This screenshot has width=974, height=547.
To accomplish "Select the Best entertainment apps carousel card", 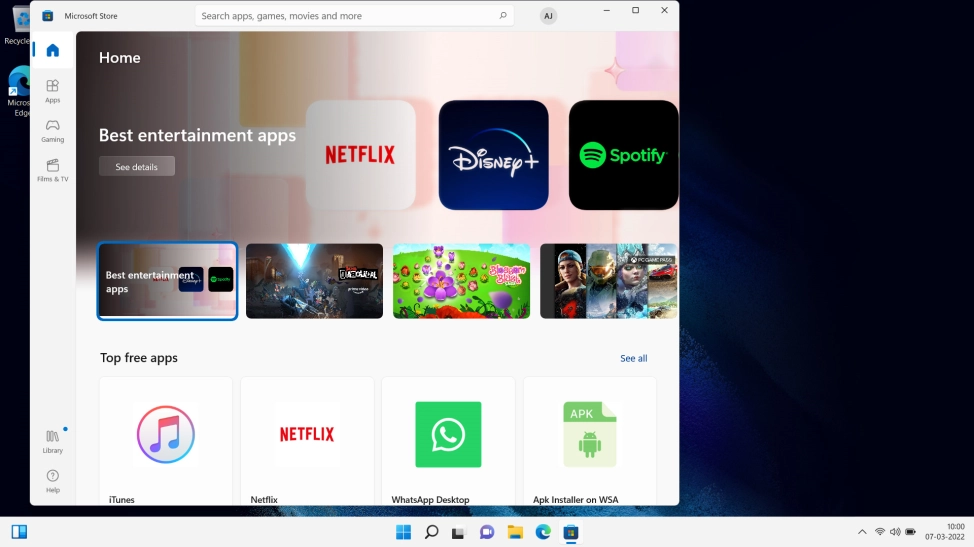I will [x=167, y=281].
